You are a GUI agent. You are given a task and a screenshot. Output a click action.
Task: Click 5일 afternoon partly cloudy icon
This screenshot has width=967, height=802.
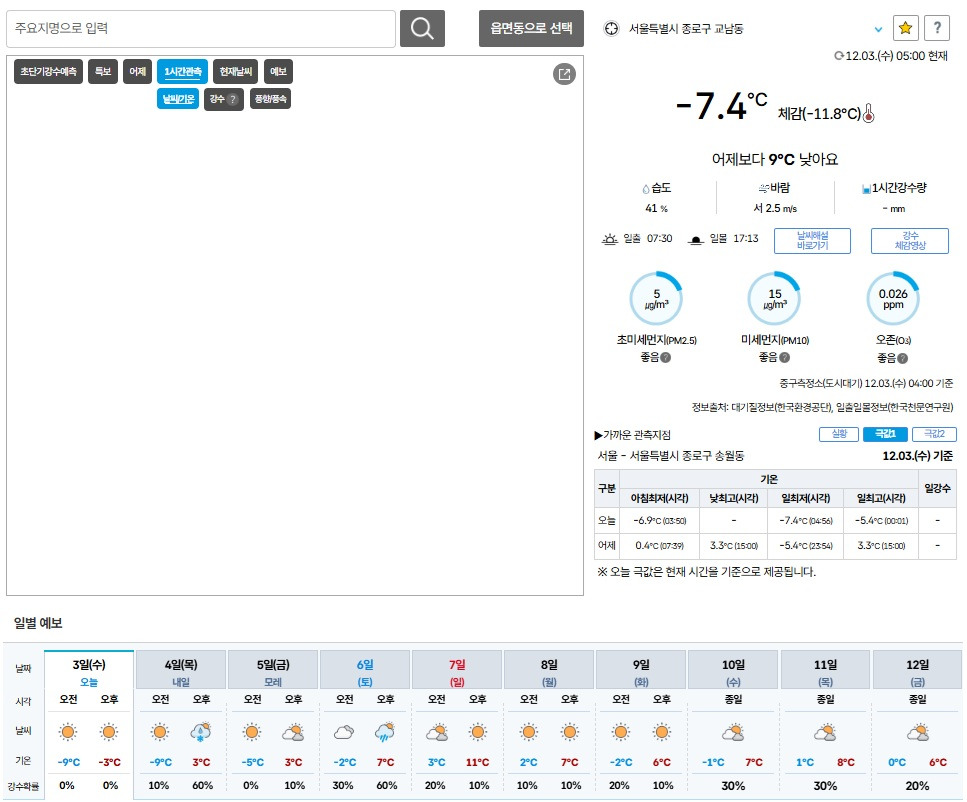tap(293, 732)
